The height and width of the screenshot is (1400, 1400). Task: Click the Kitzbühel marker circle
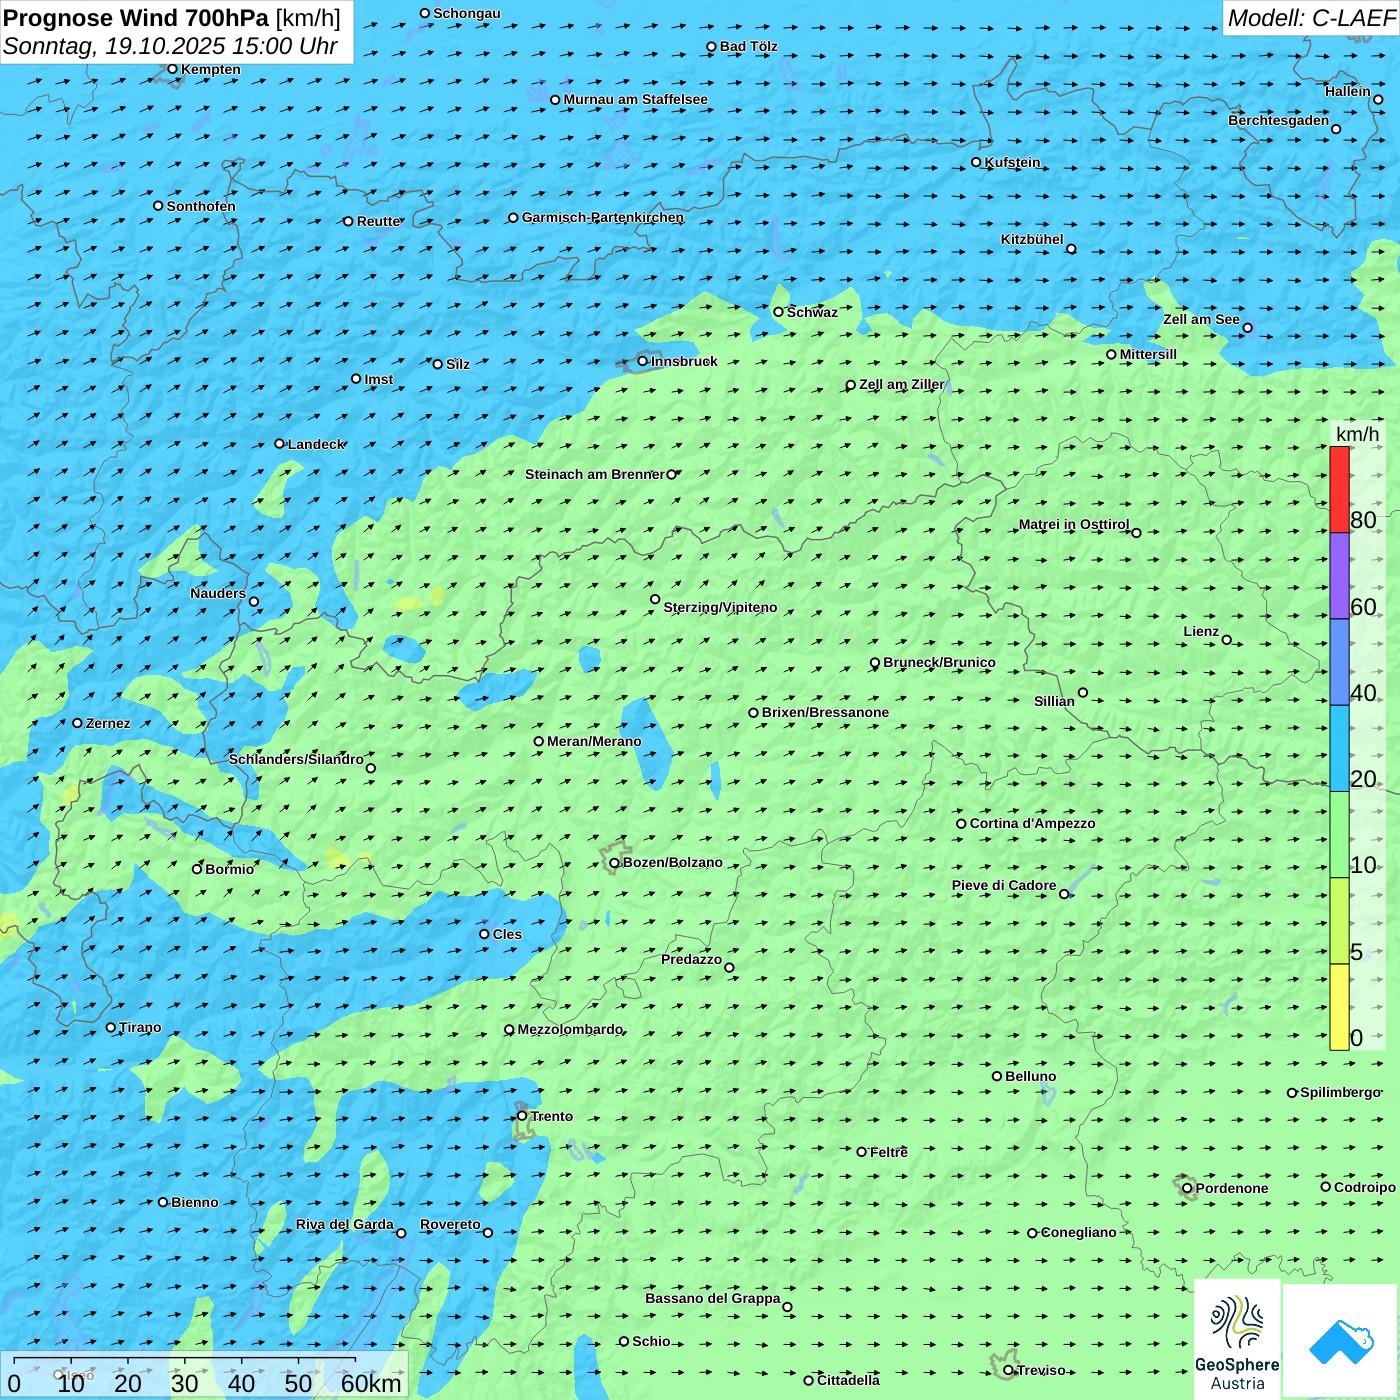[x=1071, y=249]
